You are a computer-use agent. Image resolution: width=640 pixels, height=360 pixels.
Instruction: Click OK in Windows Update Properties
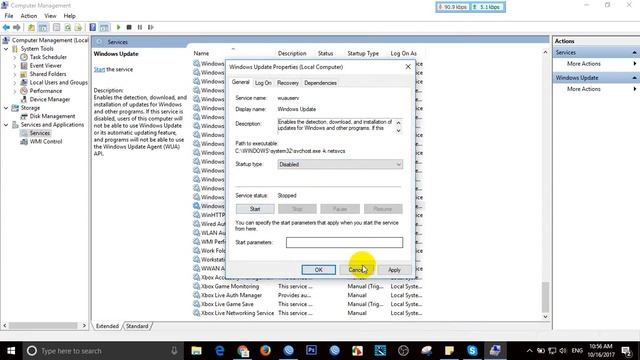point(319,270)
